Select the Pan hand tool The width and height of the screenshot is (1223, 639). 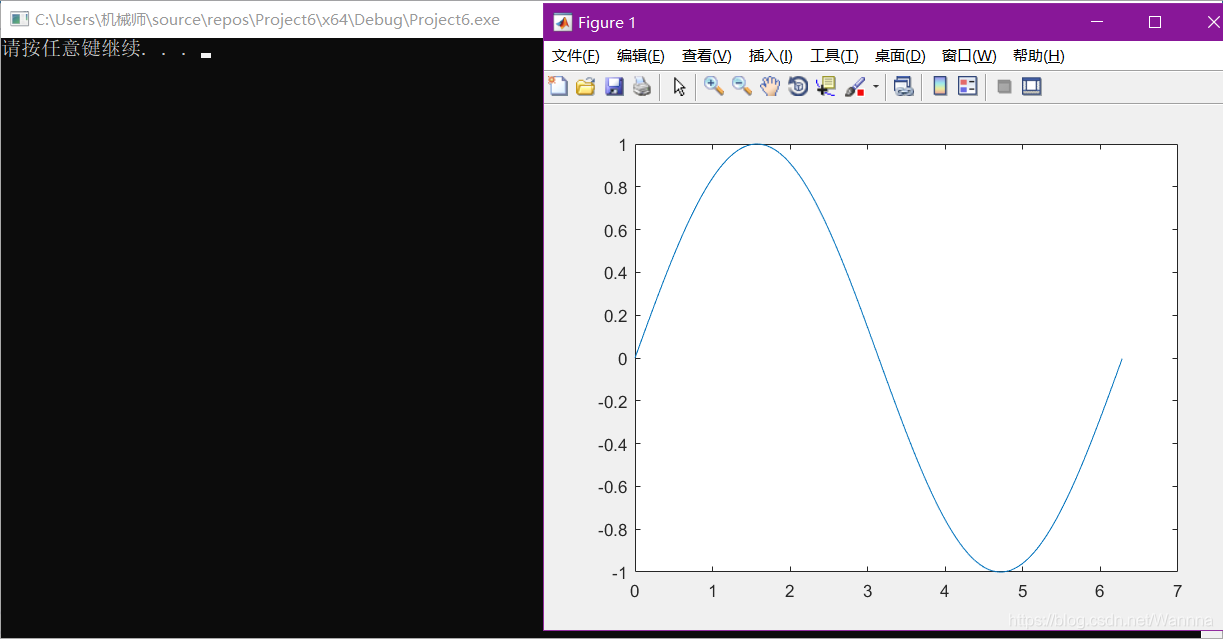(x=770, y=86)
